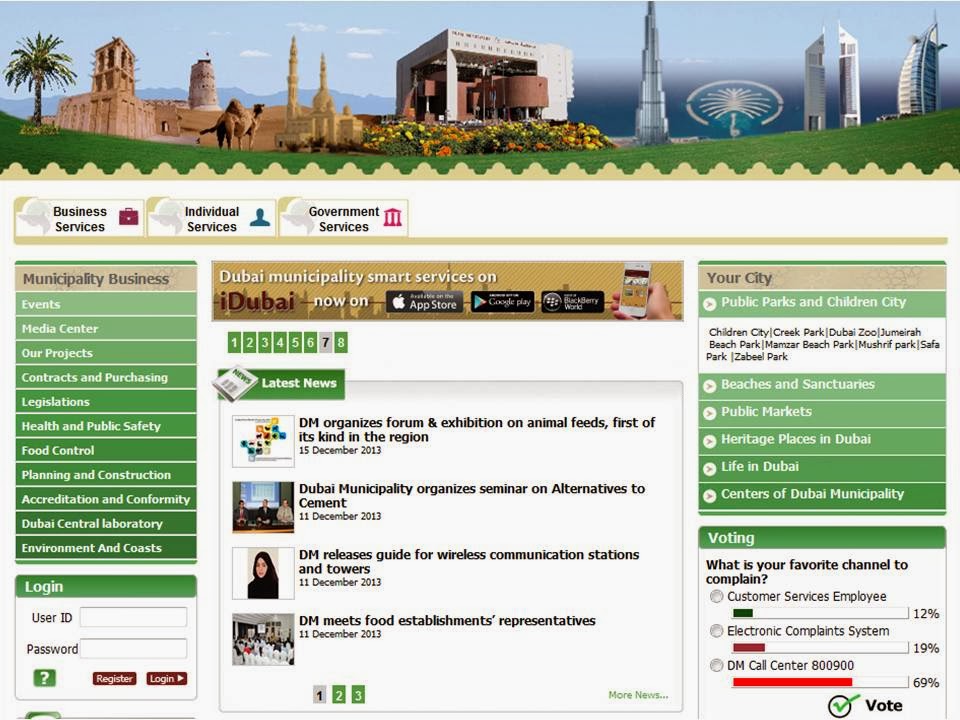Open food establishments meeting thumbnail
Screen dimensions: 960x720
point(263,639)
